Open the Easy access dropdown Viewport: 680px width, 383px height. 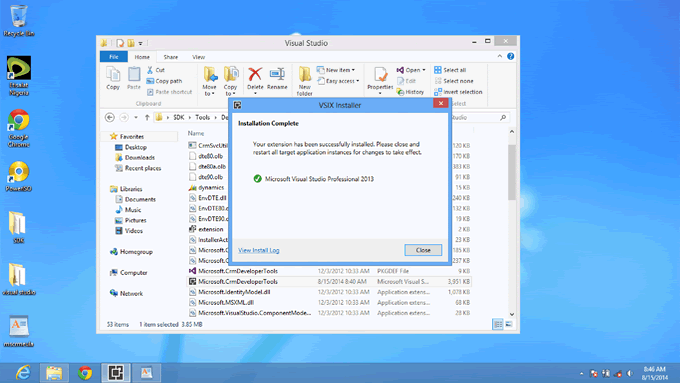point(339,81)
